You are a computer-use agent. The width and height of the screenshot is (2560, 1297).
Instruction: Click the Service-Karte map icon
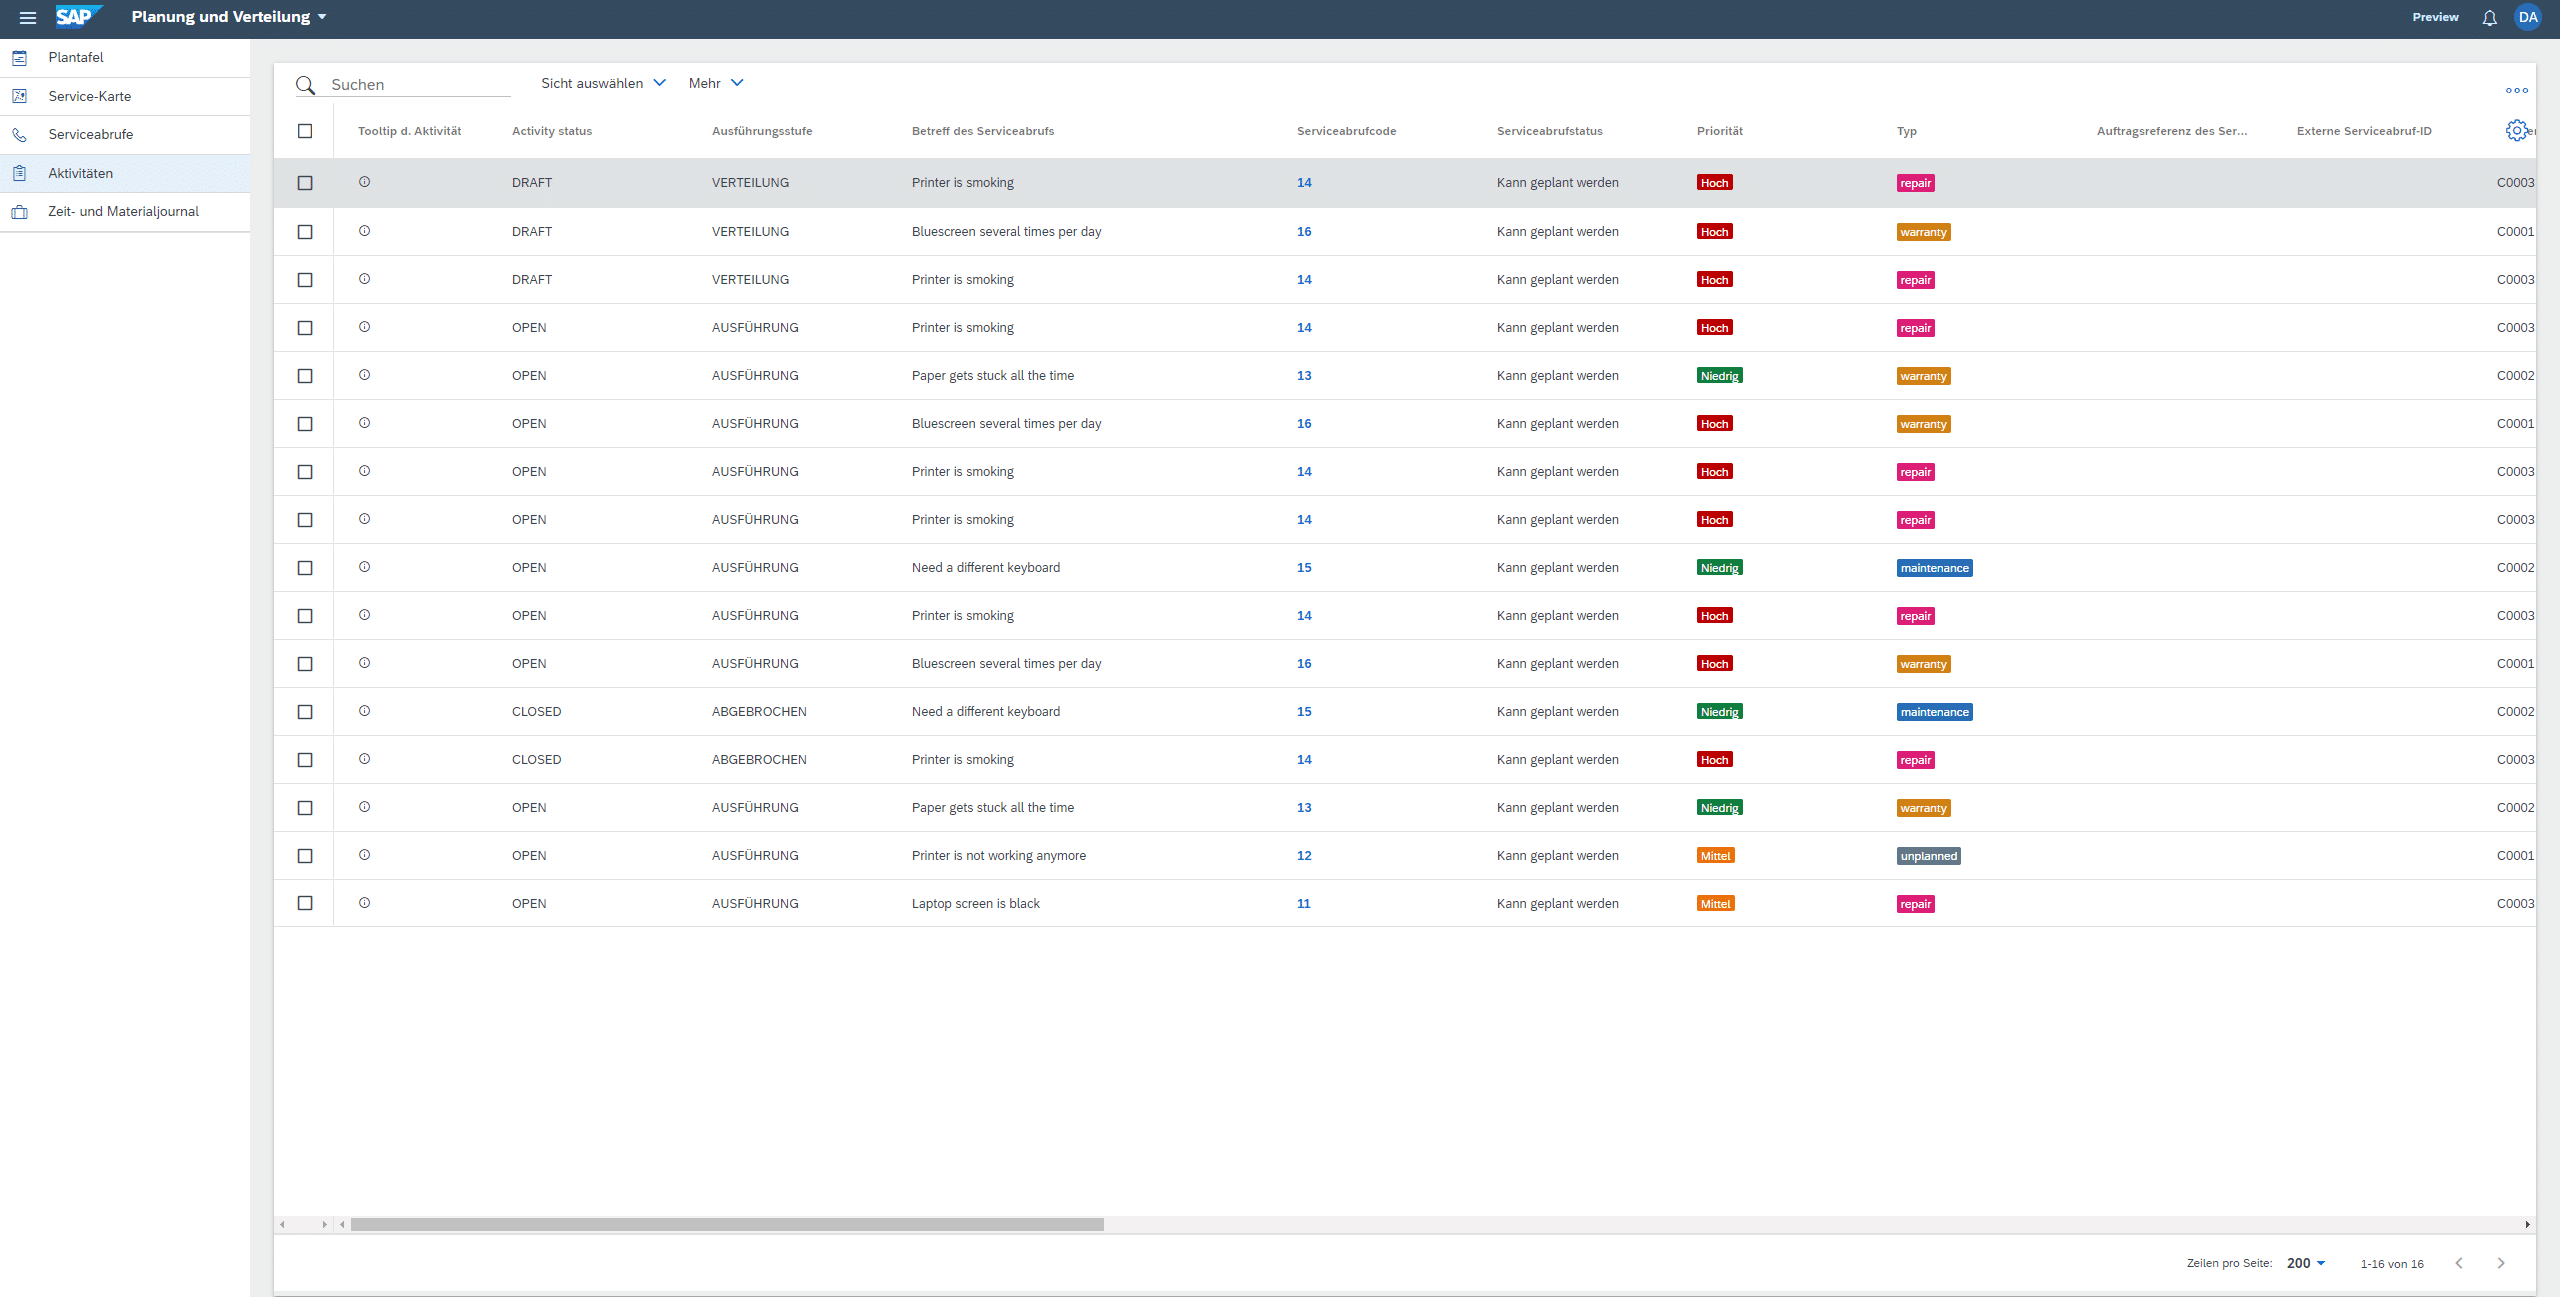point(19,96)
